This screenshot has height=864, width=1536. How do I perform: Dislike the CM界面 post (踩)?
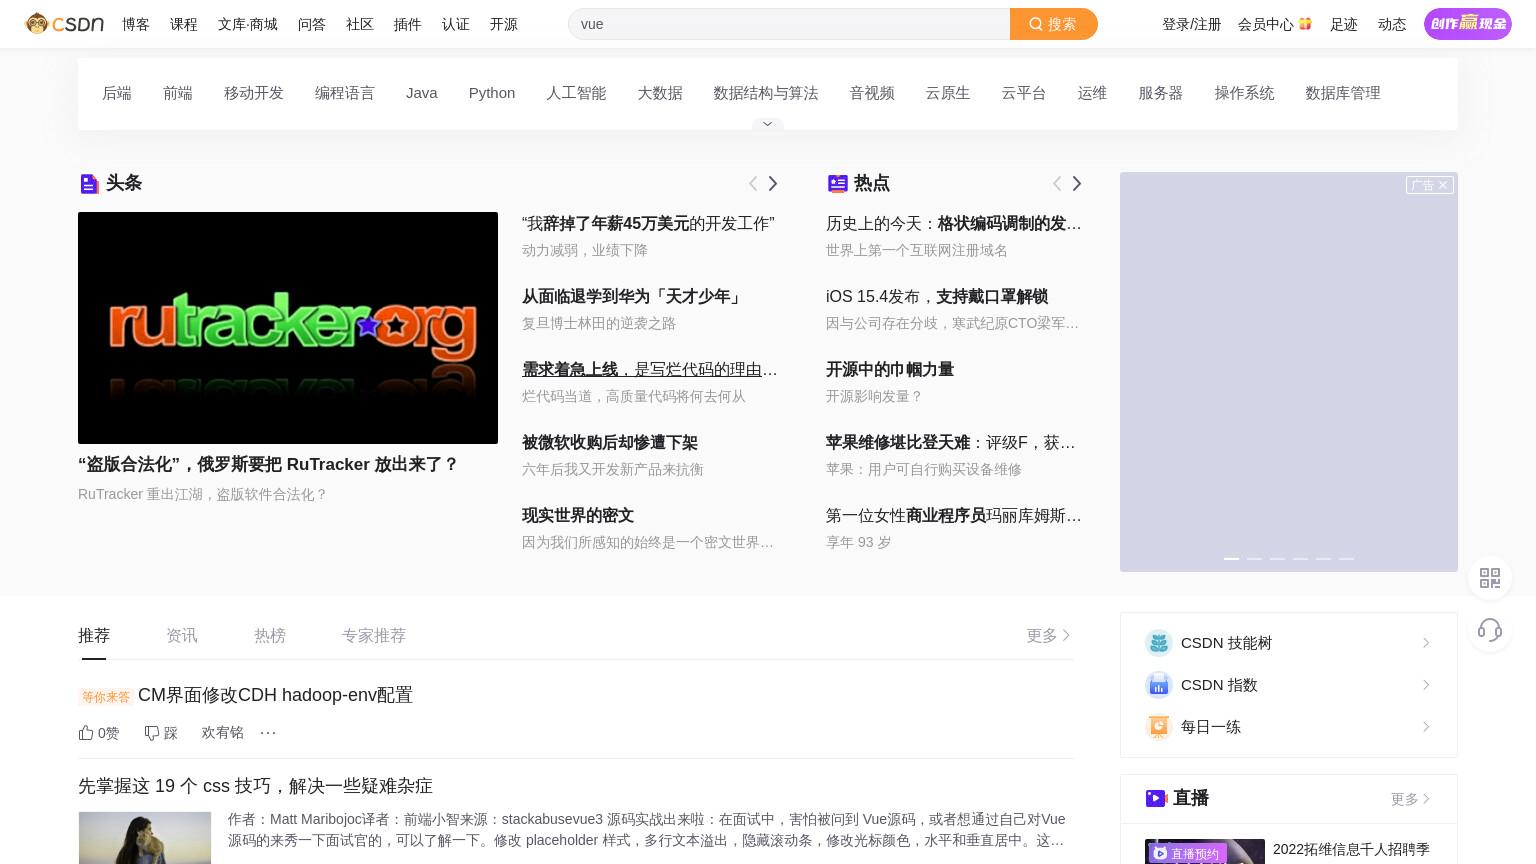tap(161, 733)
